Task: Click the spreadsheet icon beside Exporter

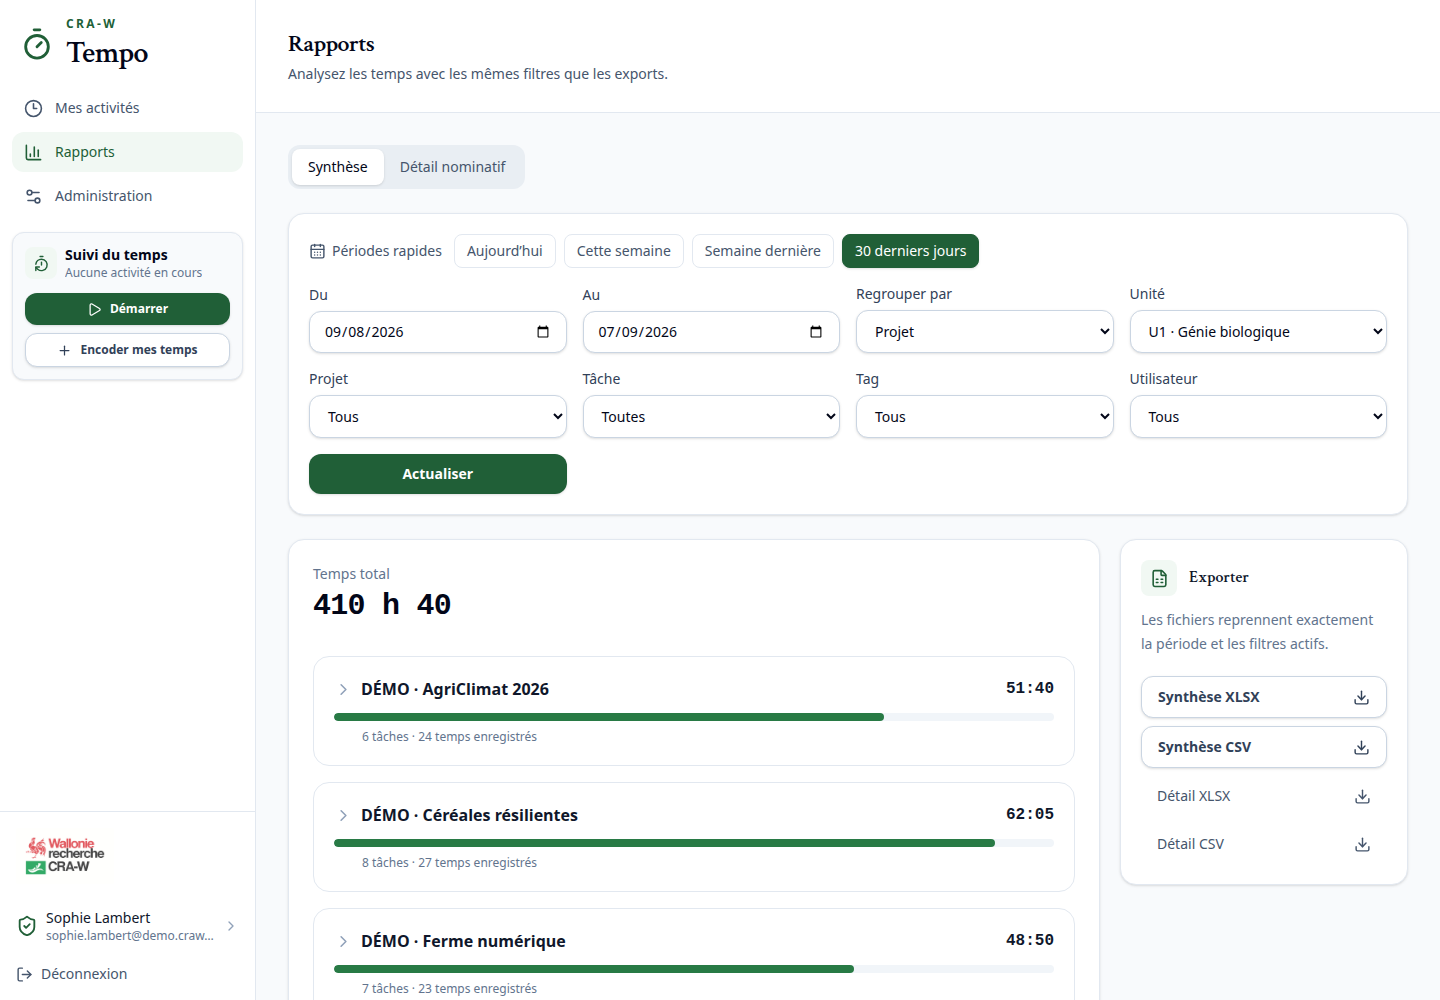Action: pyautogui.click(x=1159, y=578)
